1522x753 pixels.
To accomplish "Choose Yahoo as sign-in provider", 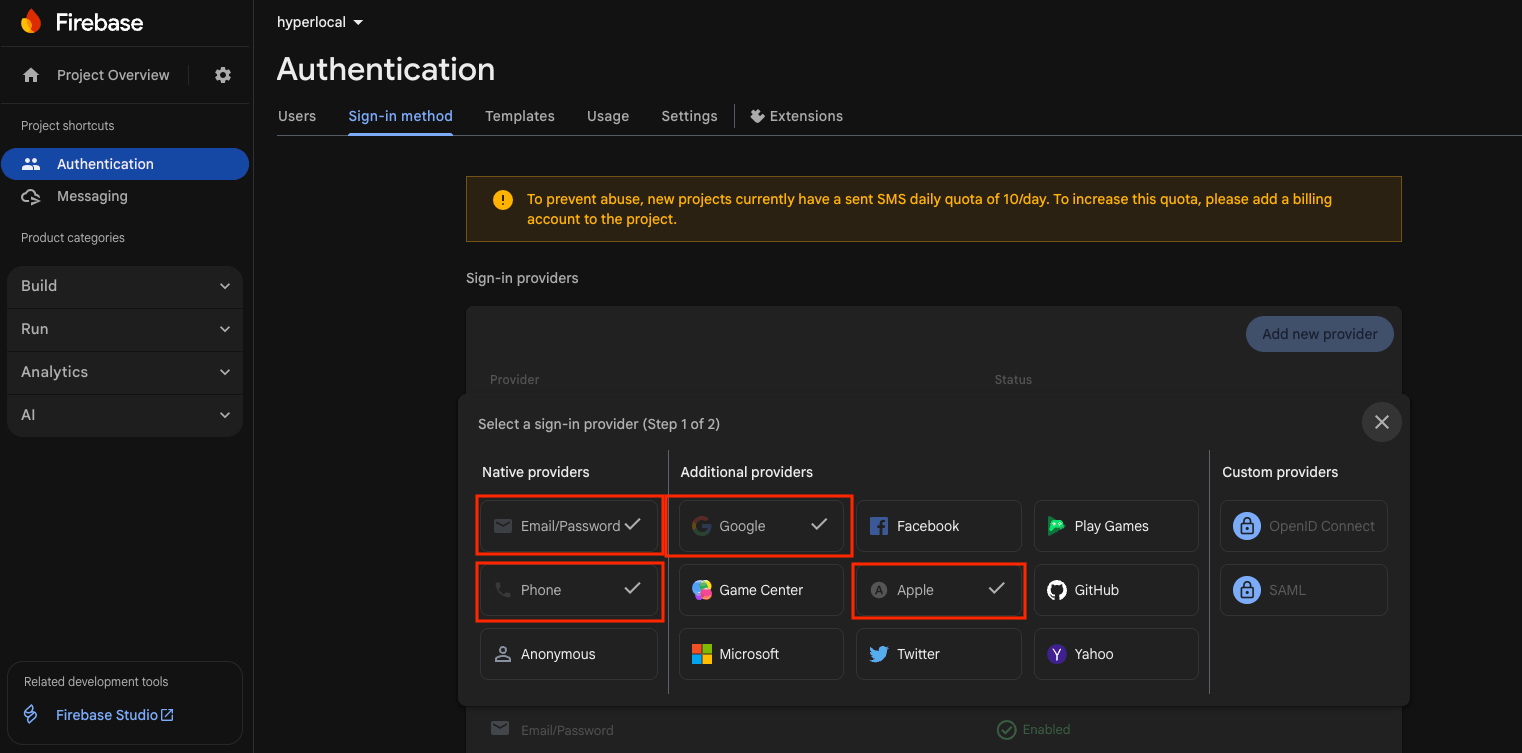I will (1116, 654).
